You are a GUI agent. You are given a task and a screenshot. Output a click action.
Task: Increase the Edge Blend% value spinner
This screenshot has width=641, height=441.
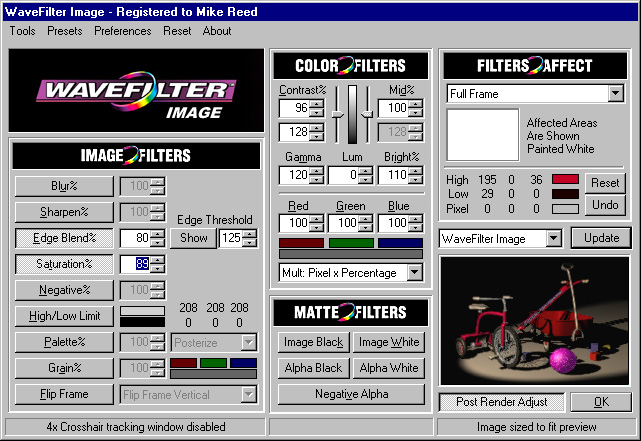157,234
